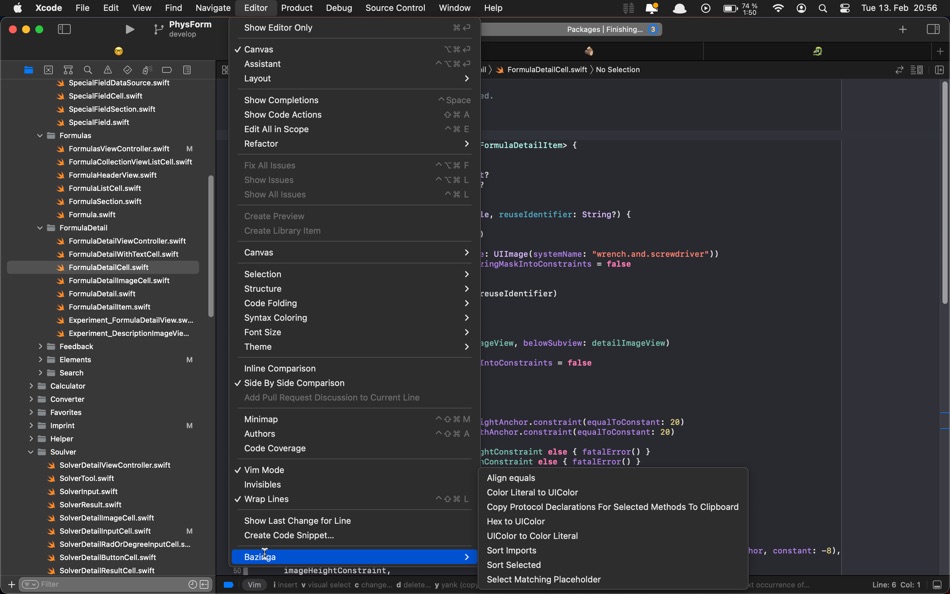Toggle Code Coverage display
The height and width of the screenshot is (594, 950).
point(354,448)
